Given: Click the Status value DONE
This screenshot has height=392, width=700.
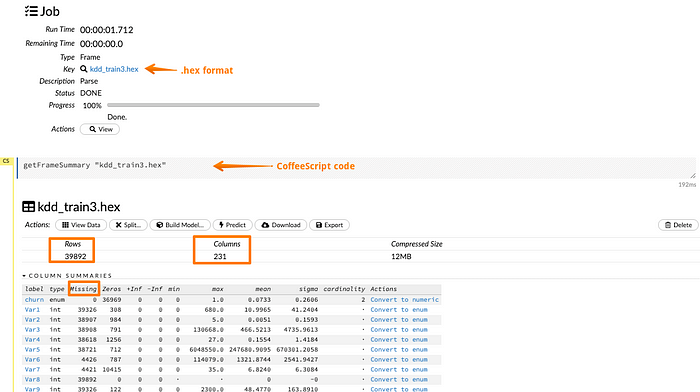Looking at the screenshot, I should click(91, 93).
